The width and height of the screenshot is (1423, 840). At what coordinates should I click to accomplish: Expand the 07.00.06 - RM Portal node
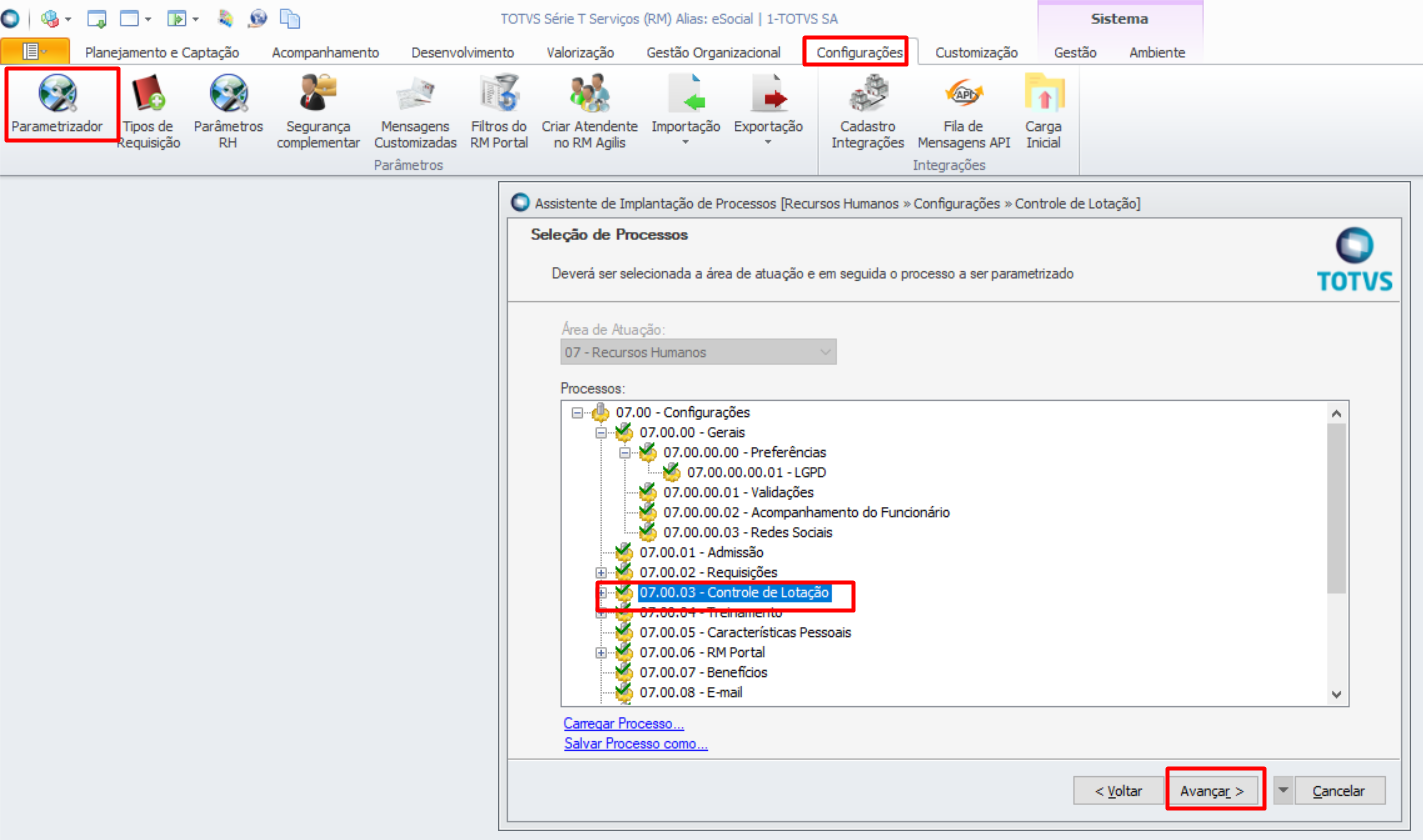pyautogui.click(x=601, y=652)
